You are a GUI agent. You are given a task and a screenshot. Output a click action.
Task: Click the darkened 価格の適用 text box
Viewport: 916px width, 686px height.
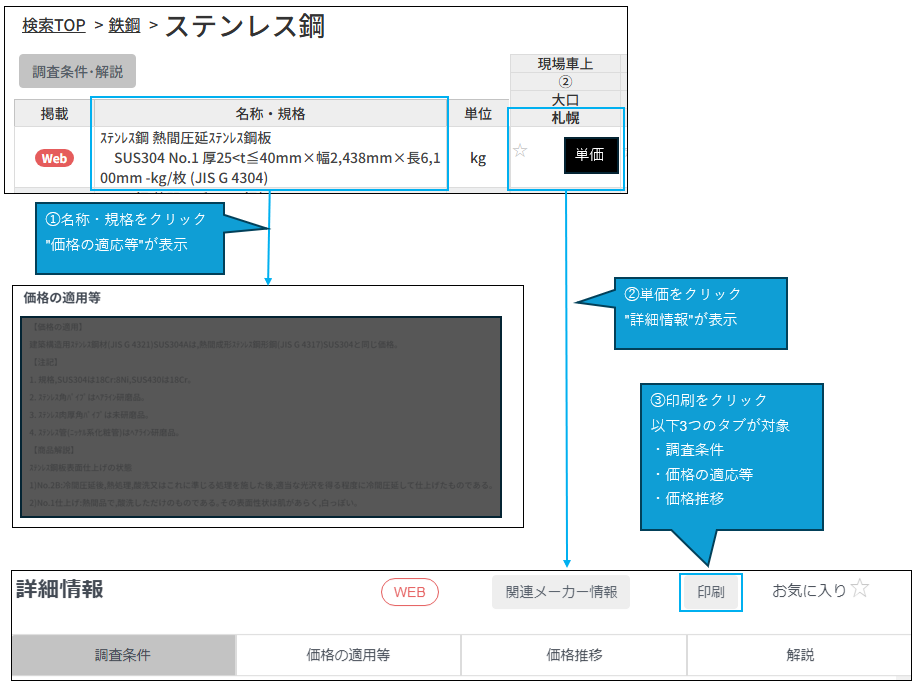261,416
